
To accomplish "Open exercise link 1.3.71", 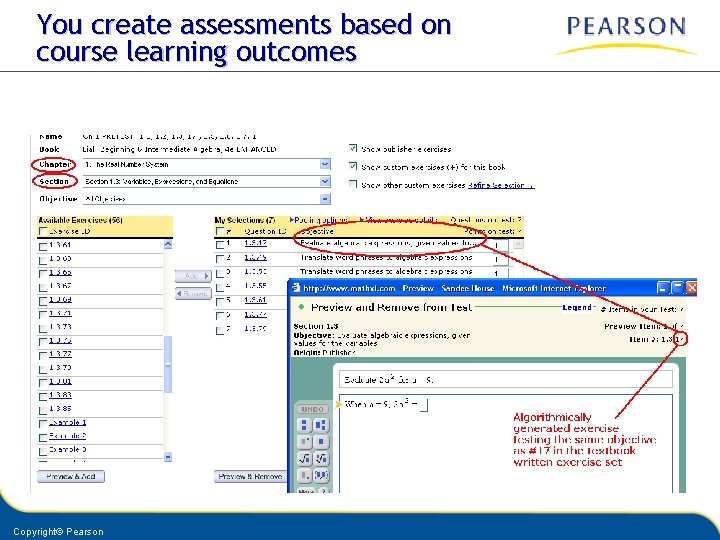I will 60,313.
